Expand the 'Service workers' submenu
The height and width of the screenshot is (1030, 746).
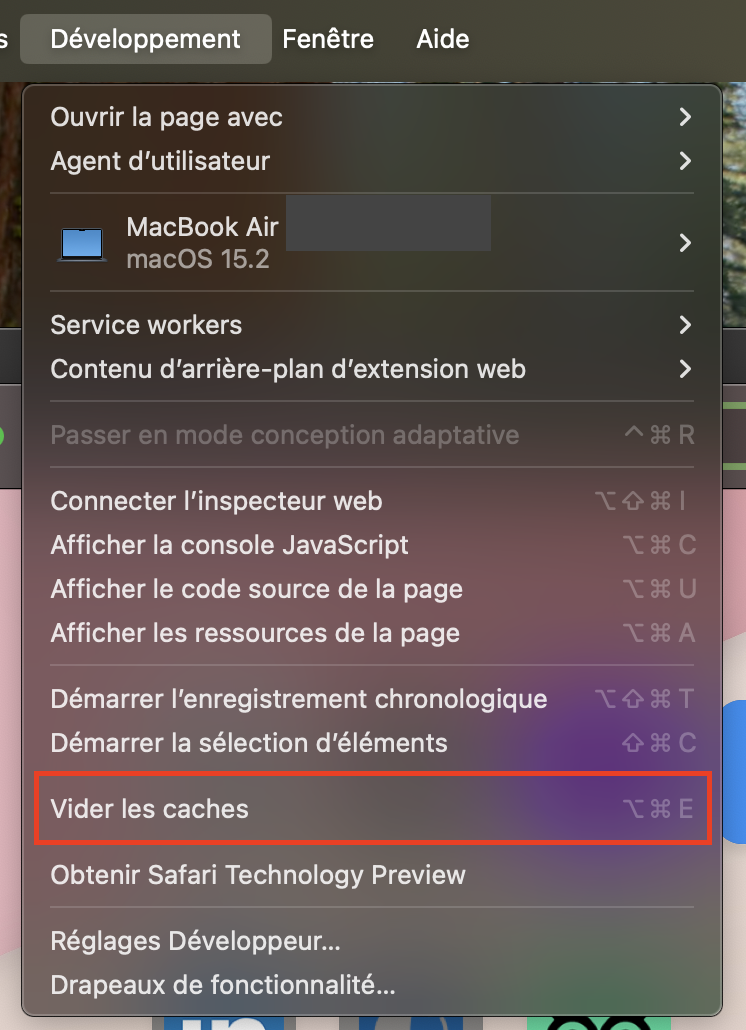tap(146, 325)
